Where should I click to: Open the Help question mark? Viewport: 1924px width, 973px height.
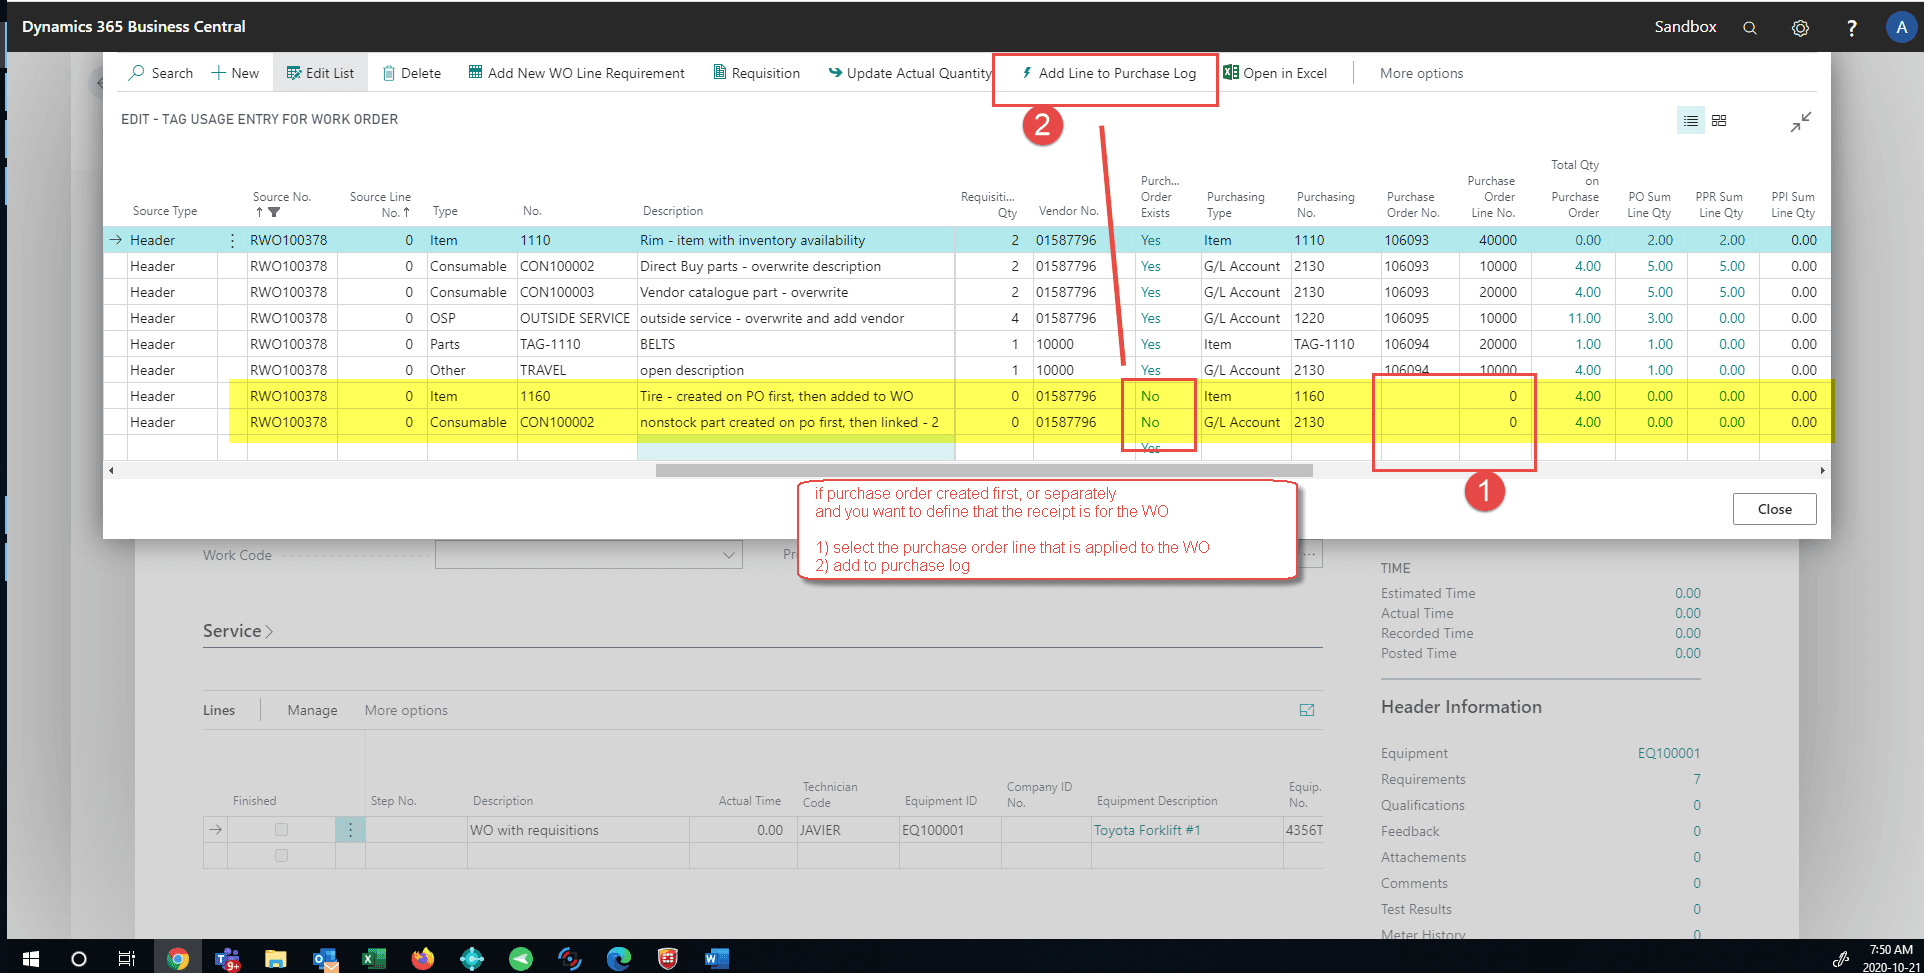pyautogui.click(x=1851, y=28)
